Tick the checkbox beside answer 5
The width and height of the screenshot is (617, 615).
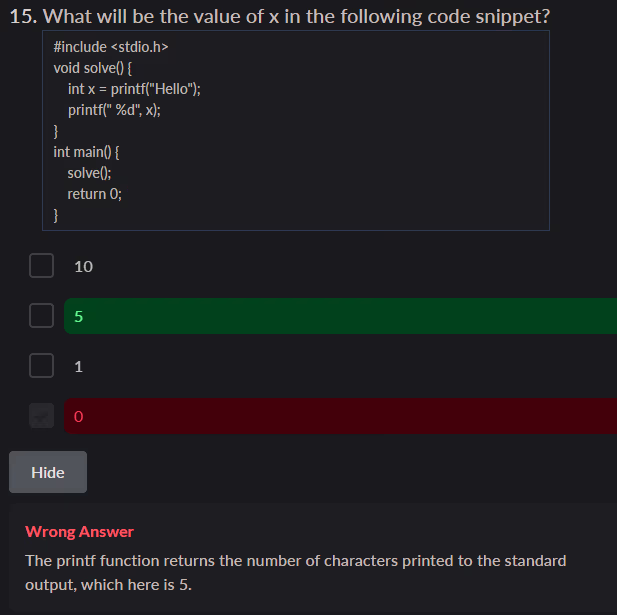(41, 316)
